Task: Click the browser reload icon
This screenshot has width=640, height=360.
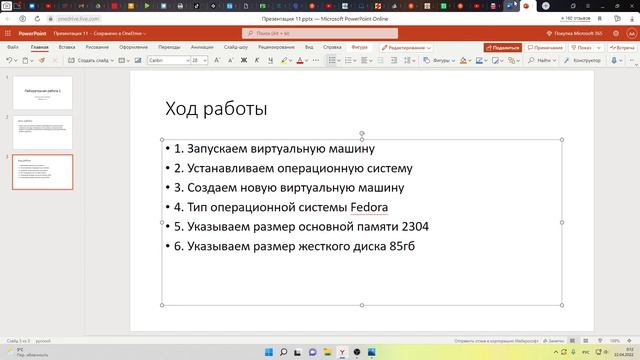Action: (x=37, y=19)
